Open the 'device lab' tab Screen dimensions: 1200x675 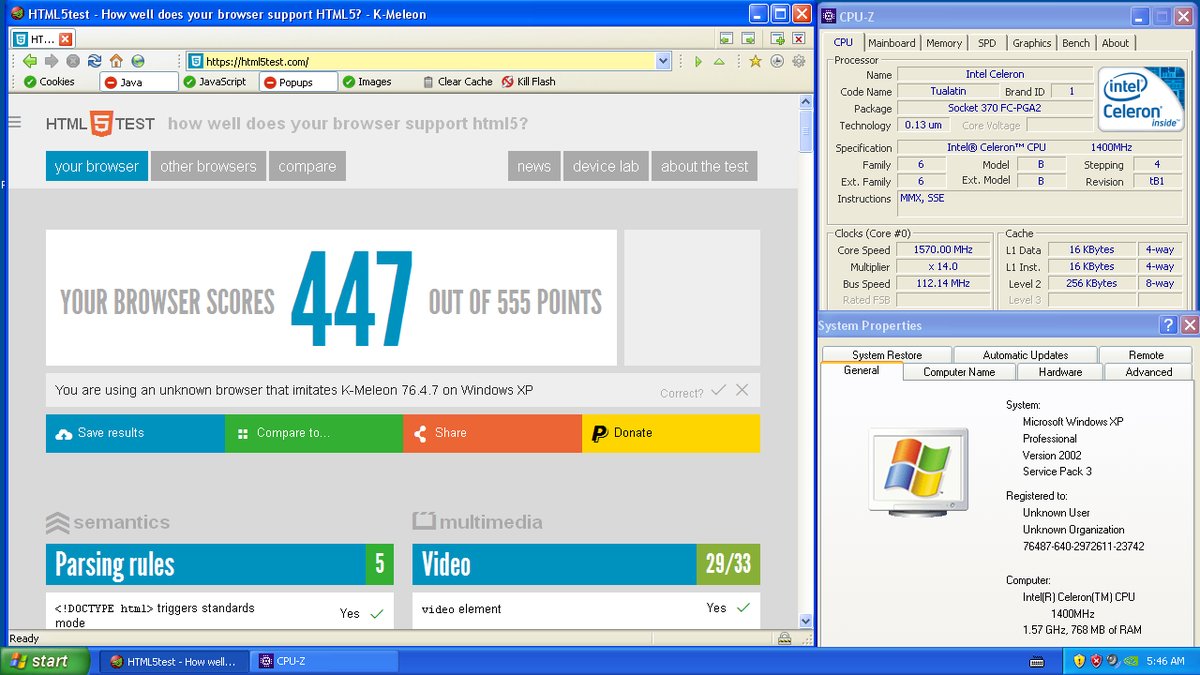[605, 166]
